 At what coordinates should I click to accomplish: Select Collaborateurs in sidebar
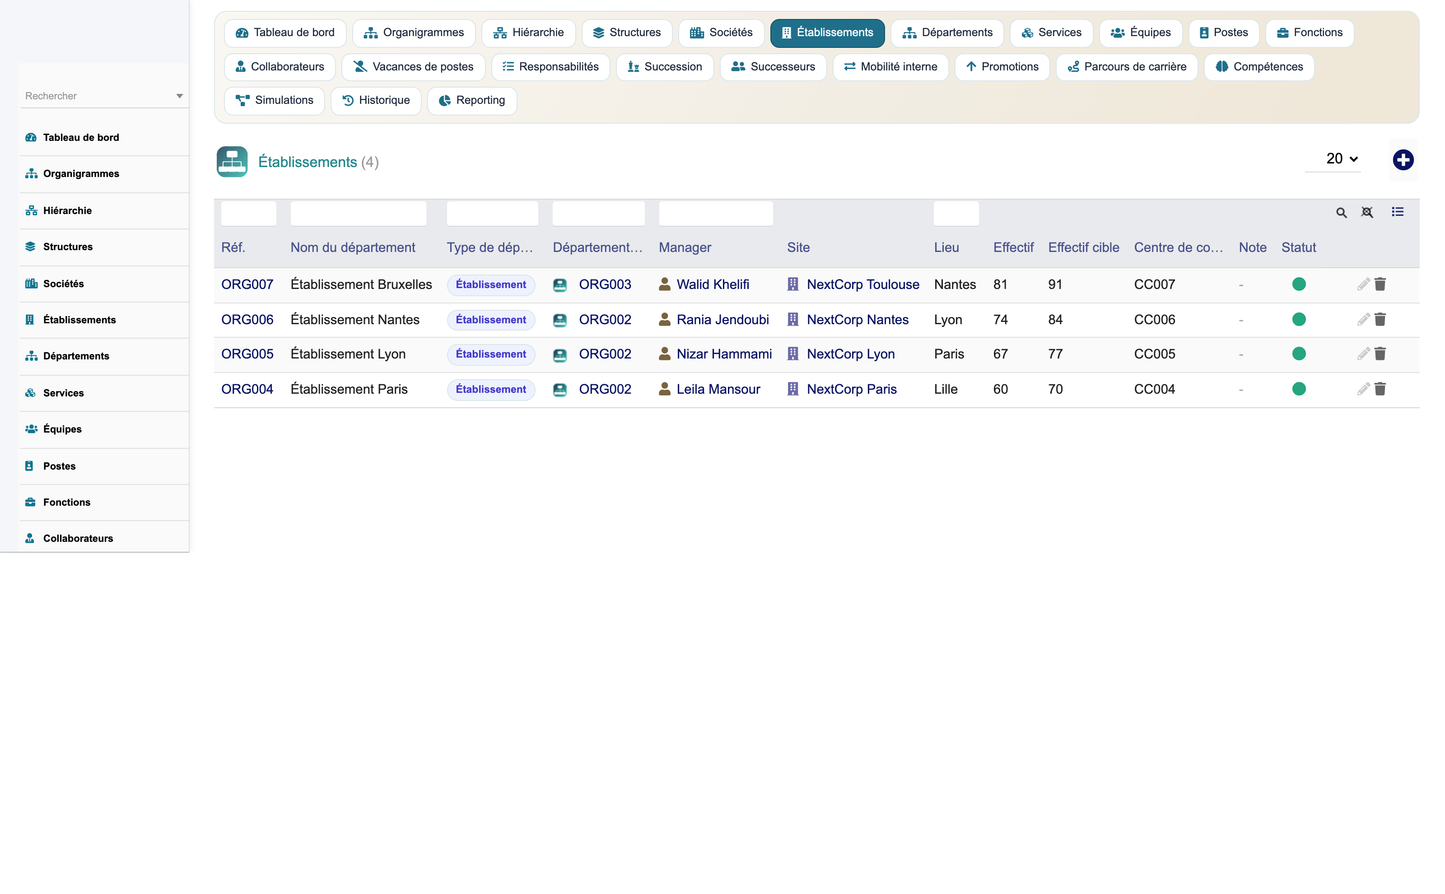tap(104, 539)
